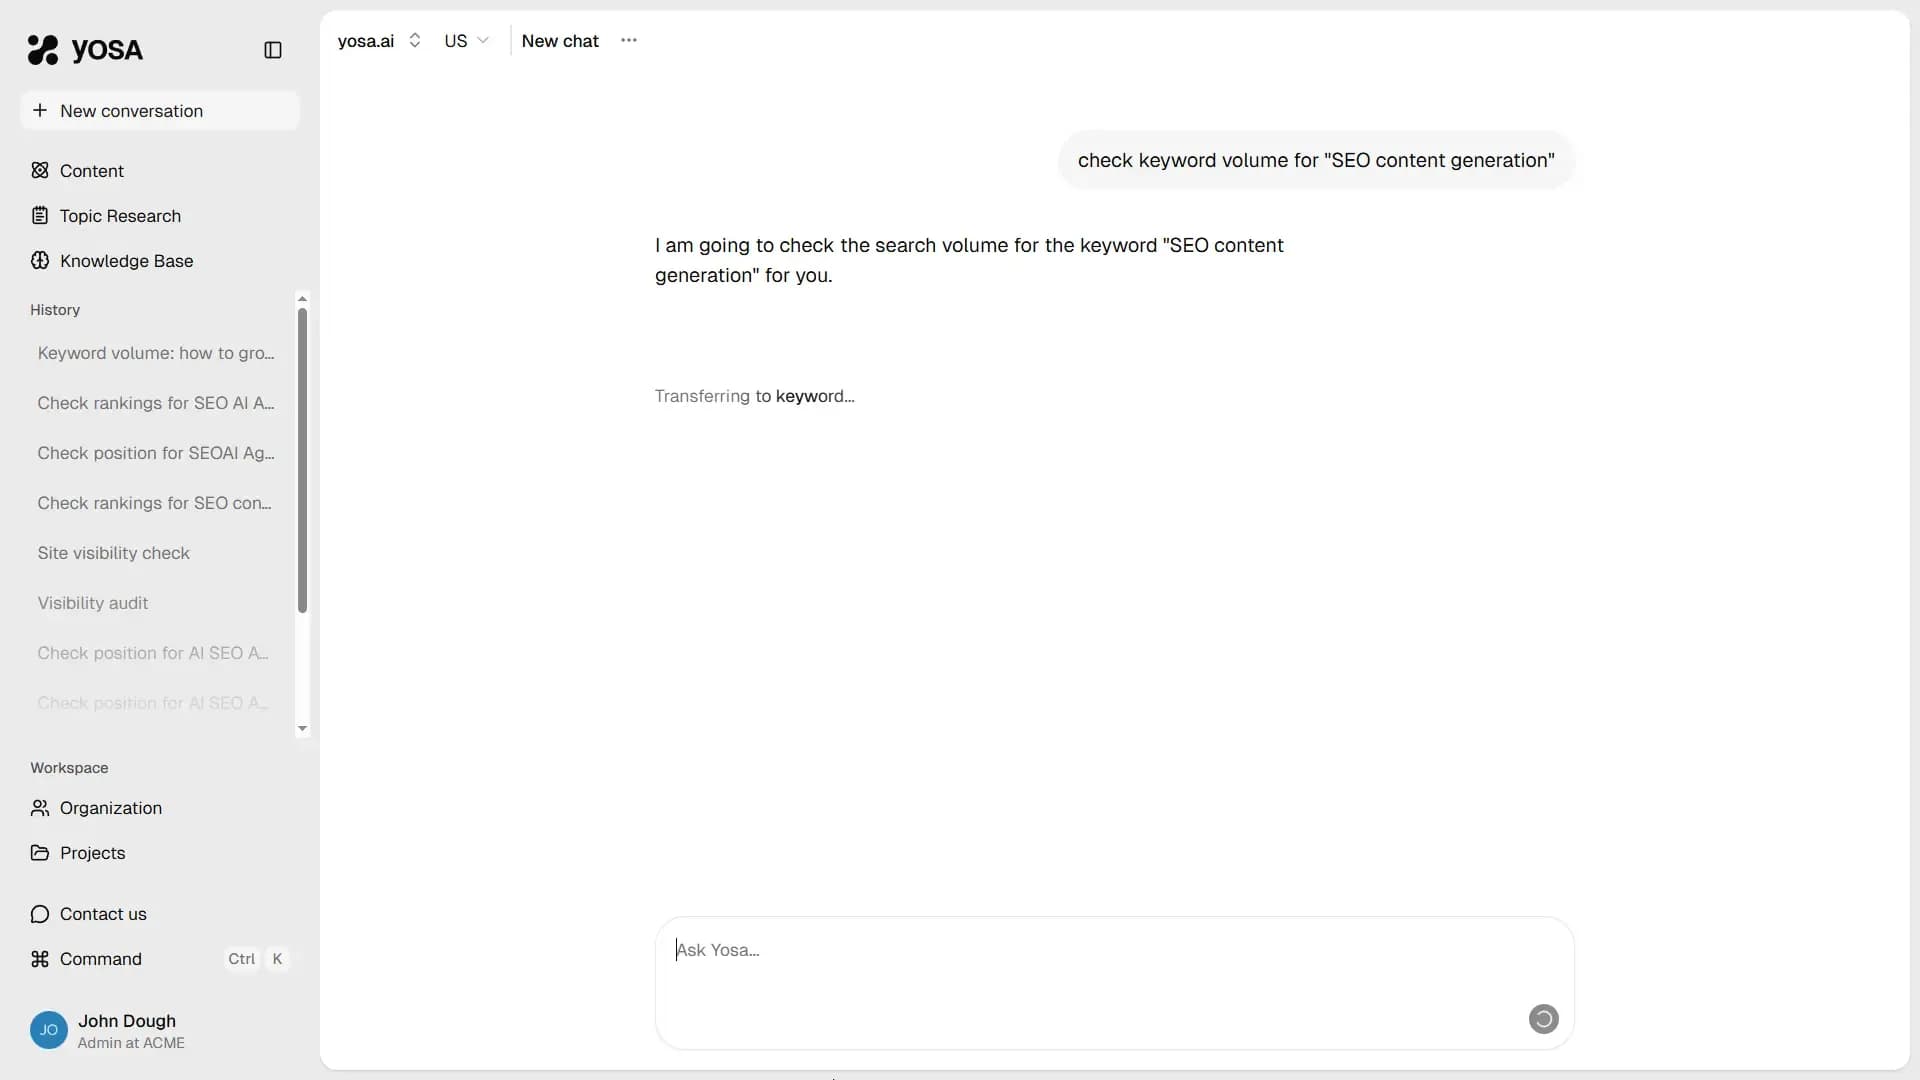Click the 'Transferring to keyword...' status text
The width and height of the screenshot is (1920, 1080).
point(754,396)
